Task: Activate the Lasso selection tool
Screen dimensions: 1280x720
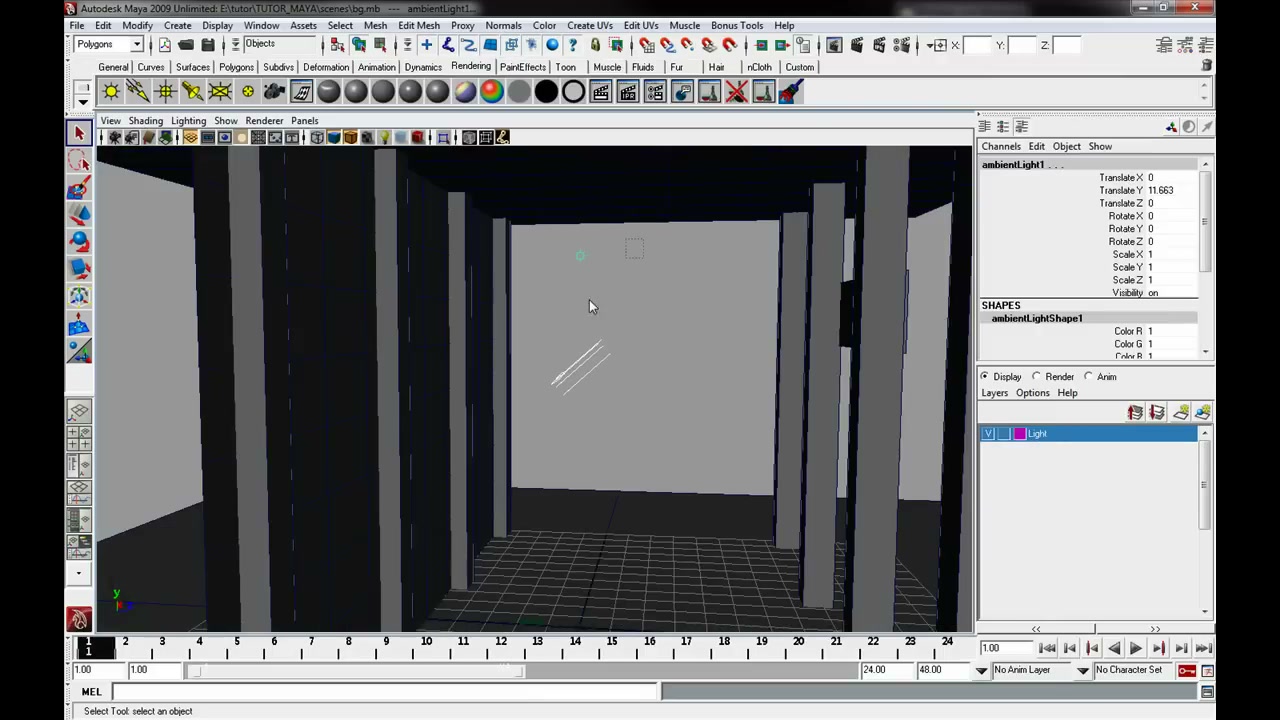Action: pyautogui.click(x=79, y=161)
